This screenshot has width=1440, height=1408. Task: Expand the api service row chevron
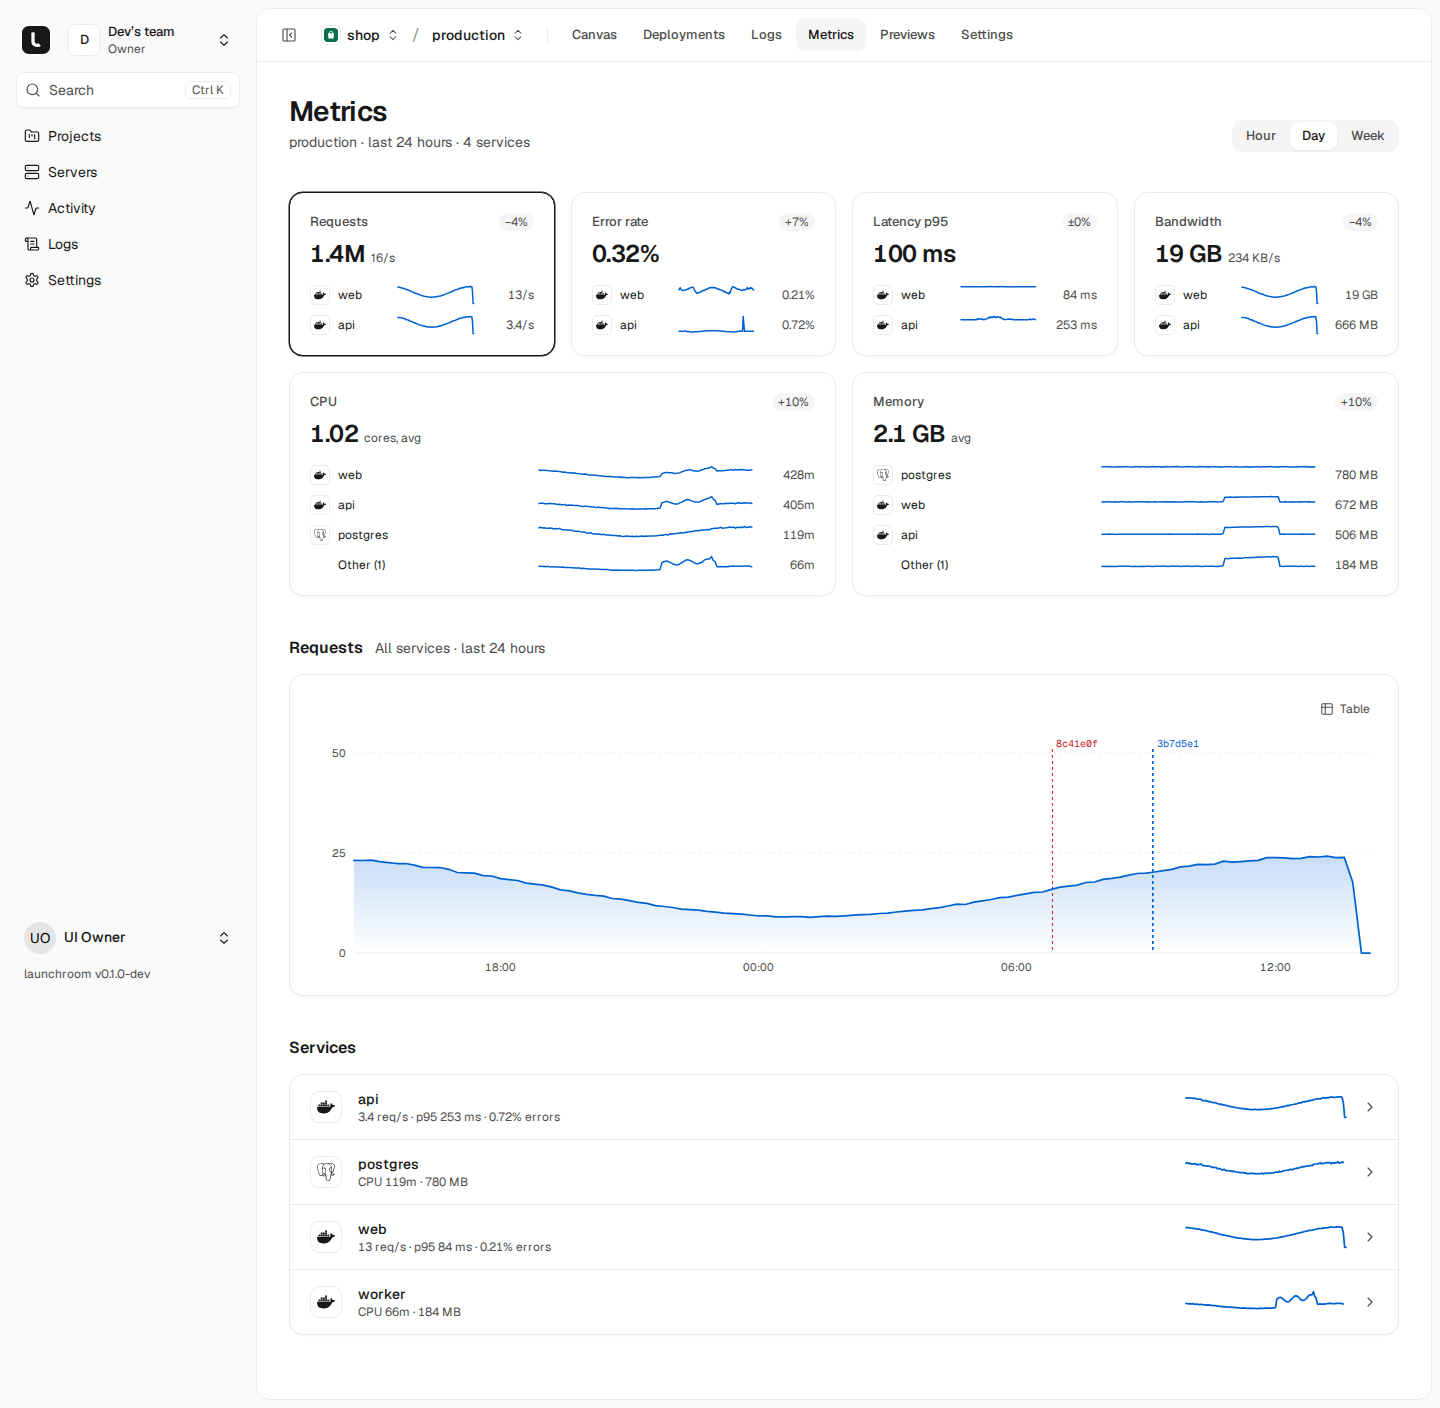pyautogui.click(x=1370, y=1107)
